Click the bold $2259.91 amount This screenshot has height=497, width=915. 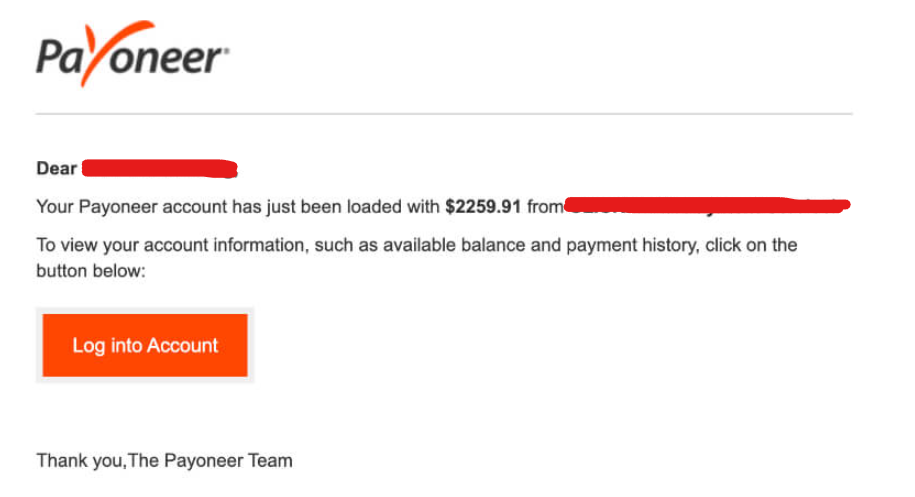click(x=483, y=206)
